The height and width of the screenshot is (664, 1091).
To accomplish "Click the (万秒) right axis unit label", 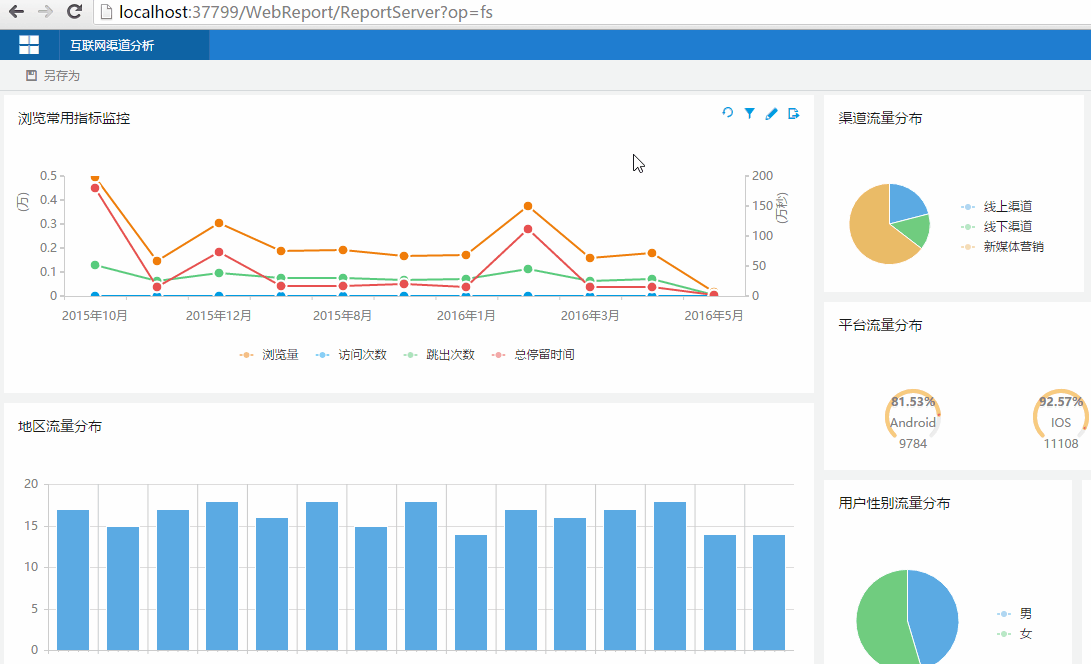I will pos(783,208).
